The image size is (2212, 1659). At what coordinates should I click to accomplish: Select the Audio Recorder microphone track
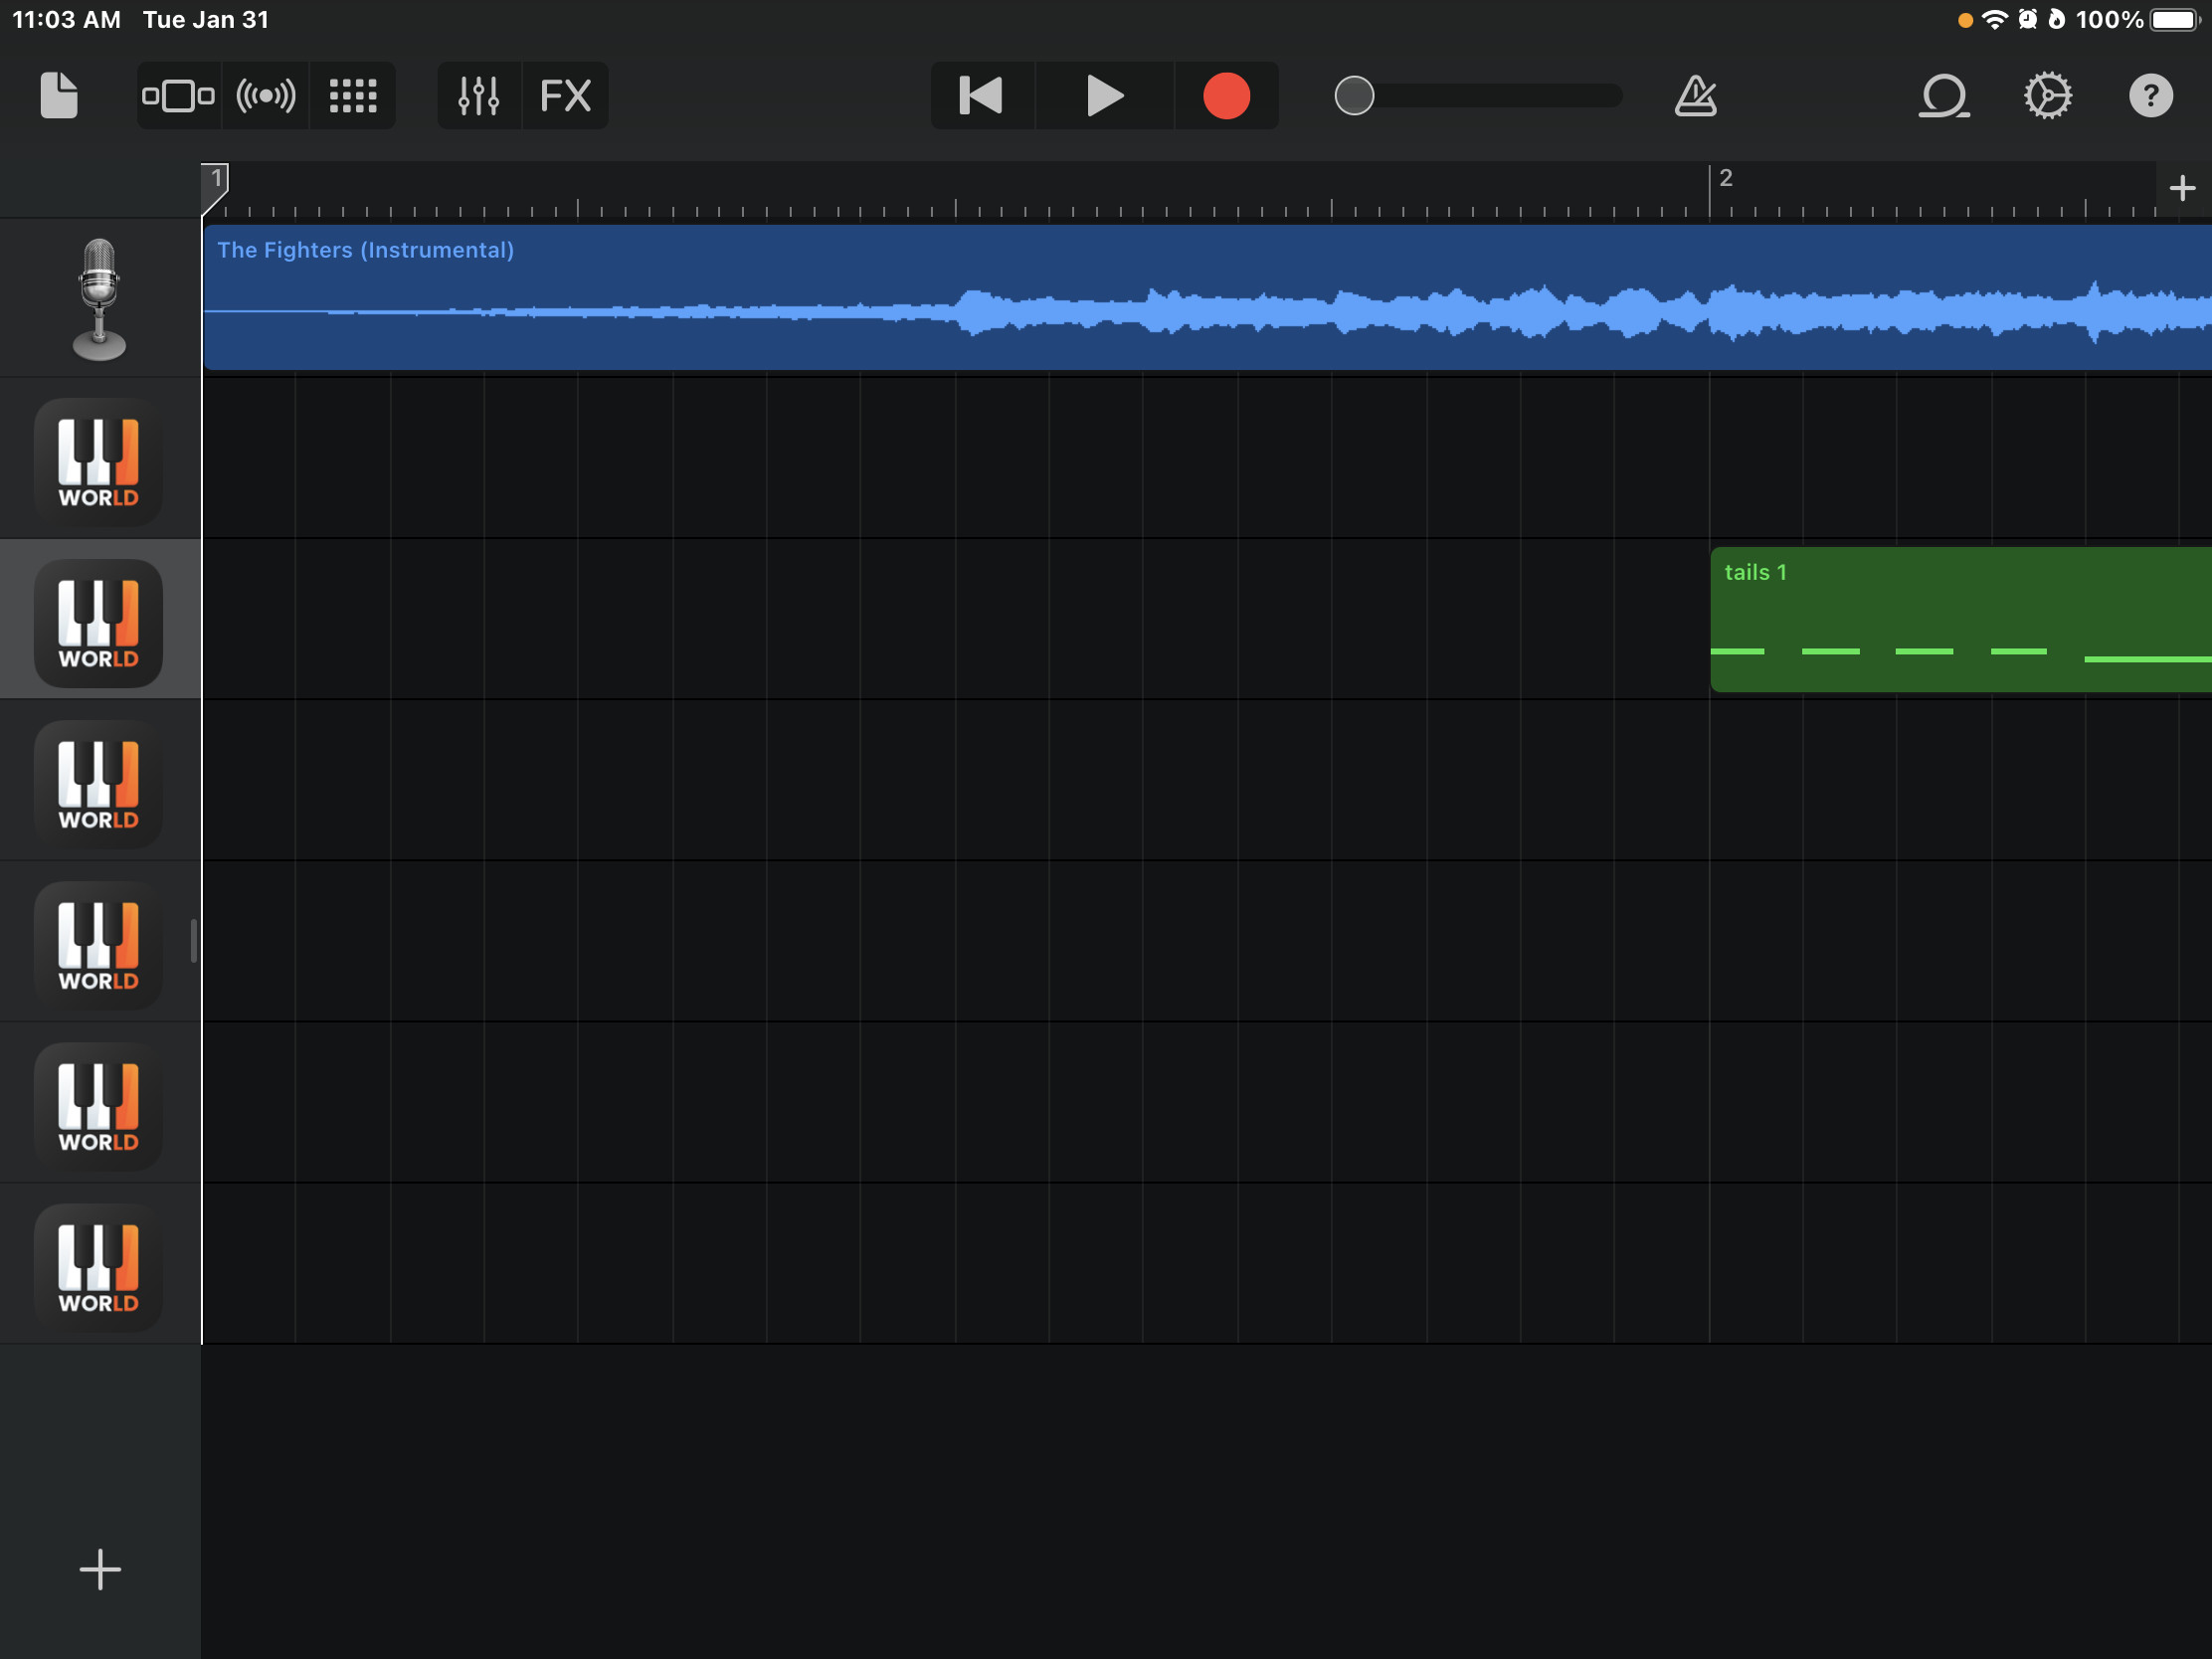pyautogui.click(x=99, y=298)
